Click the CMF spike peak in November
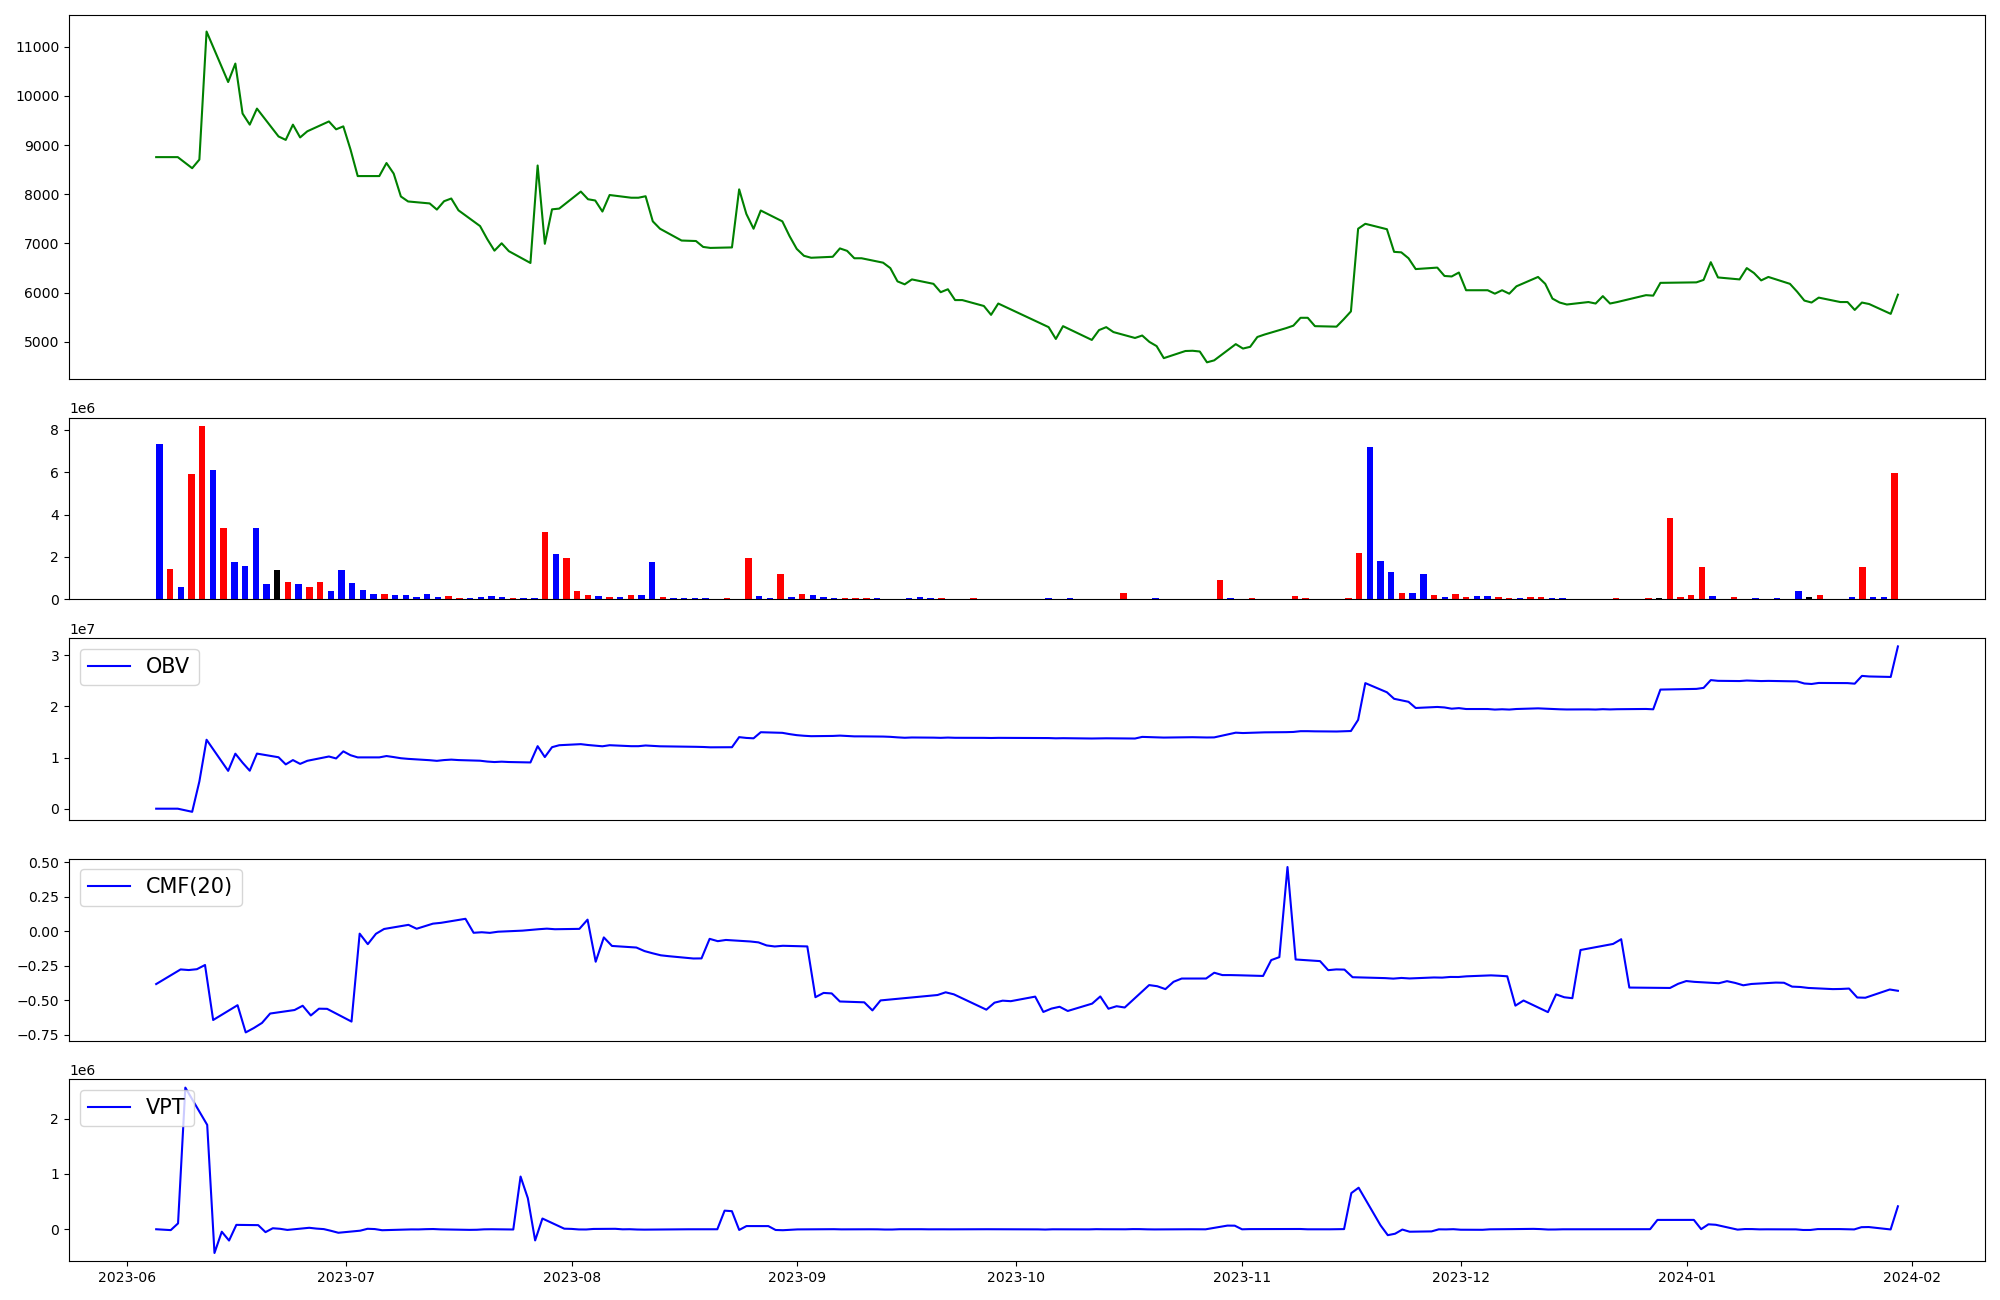The height and width of the screenshot is (1300, 2000). [x=1287, y=868]
